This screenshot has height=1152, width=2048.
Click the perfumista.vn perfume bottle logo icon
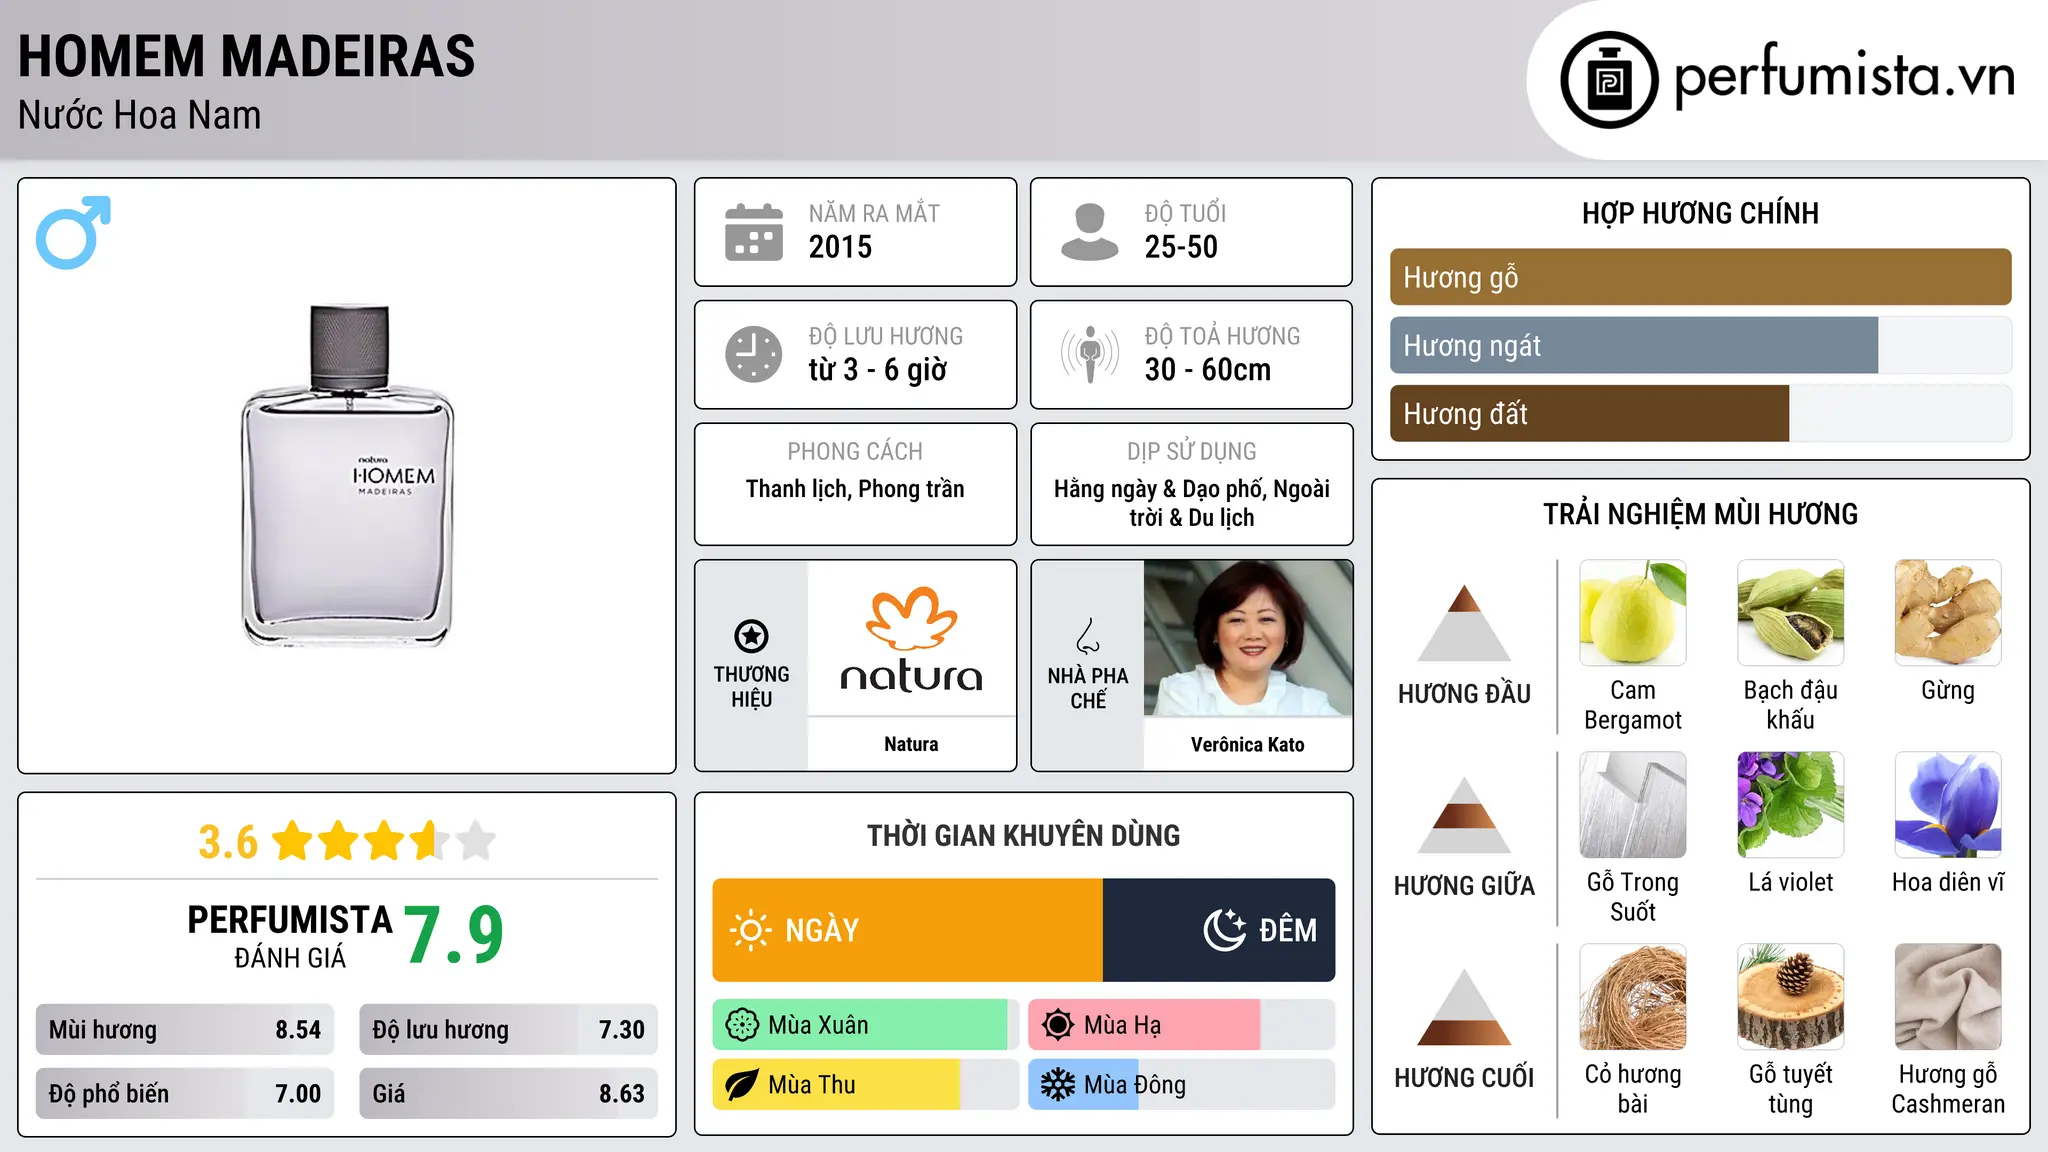click(x=1609, y=80)
